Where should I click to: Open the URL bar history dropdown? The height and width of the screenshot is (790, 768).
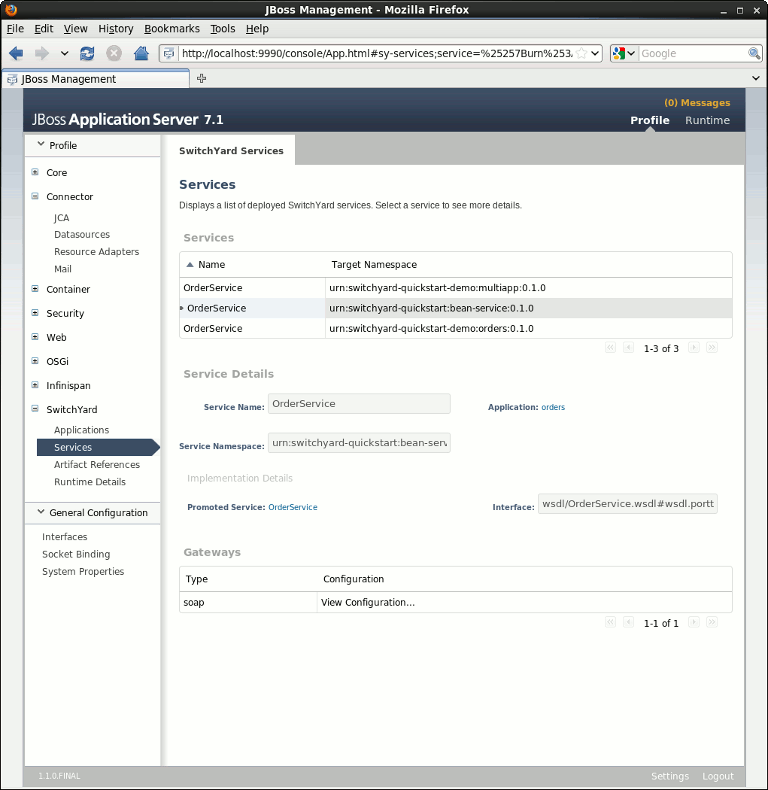pyautogui.click(x=595, y=53)
